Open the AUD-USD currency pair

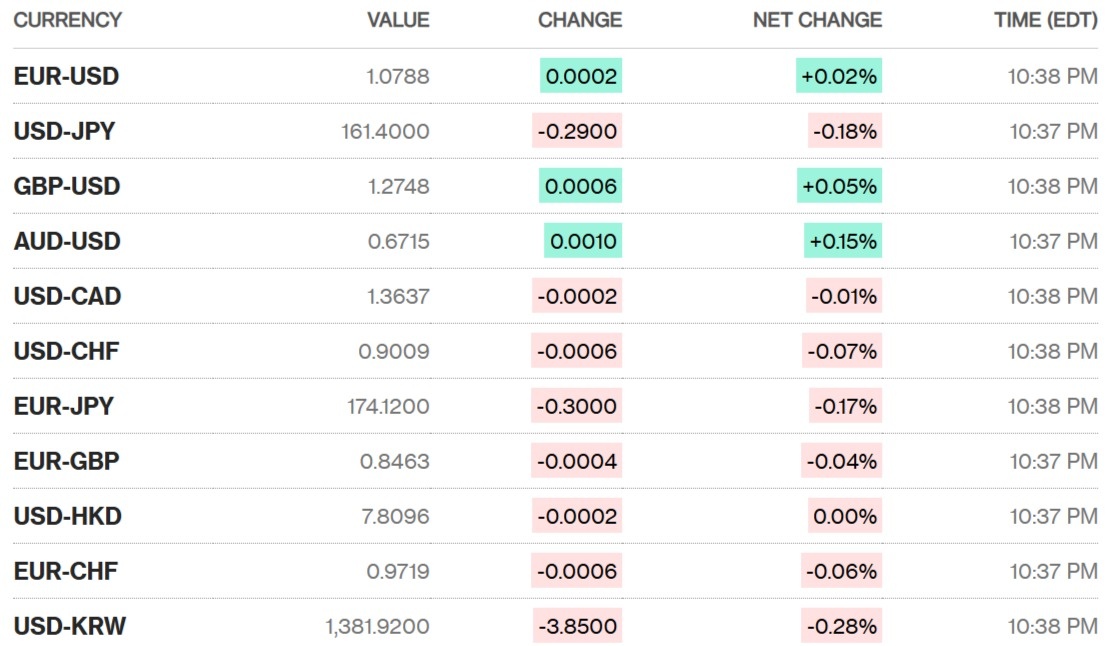pyautogui.click(x=66, y=241)
